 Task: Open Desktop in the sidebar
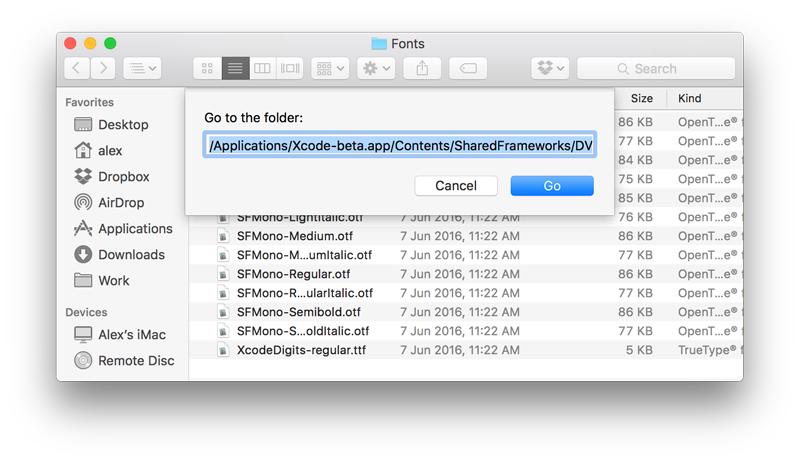(x=123, y=125)
